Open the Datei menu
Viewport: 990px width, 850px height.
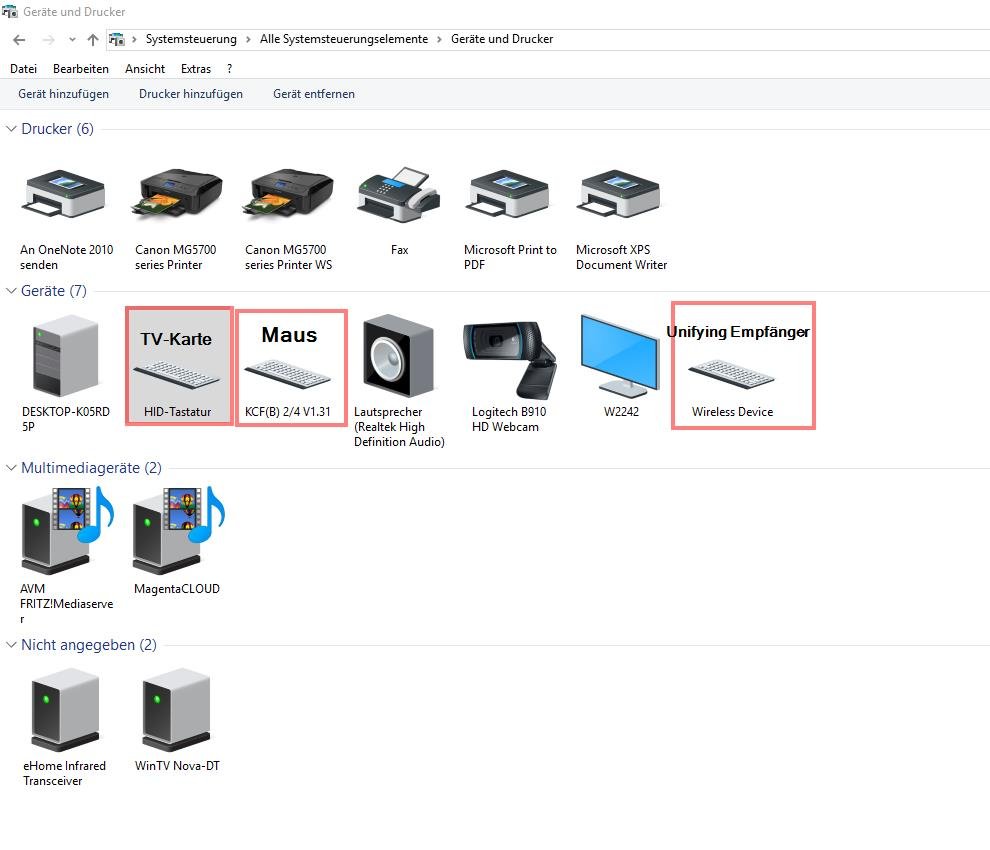coord(23,69)
